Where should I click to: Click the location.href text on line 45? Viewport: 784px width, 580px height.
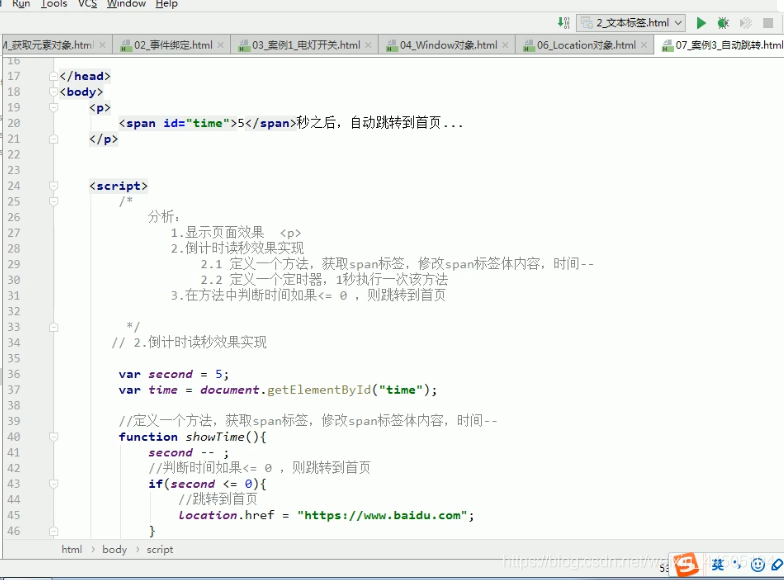226,516
